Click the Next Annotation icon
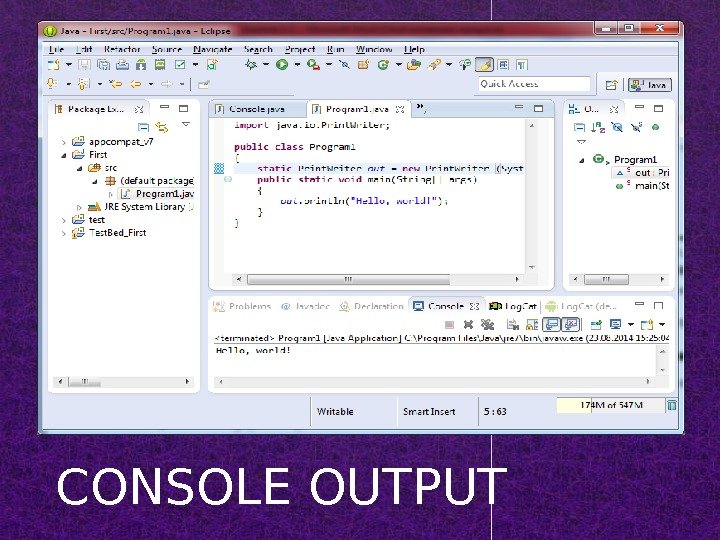Viewport: 720px width, 540px height. [52, 84]
